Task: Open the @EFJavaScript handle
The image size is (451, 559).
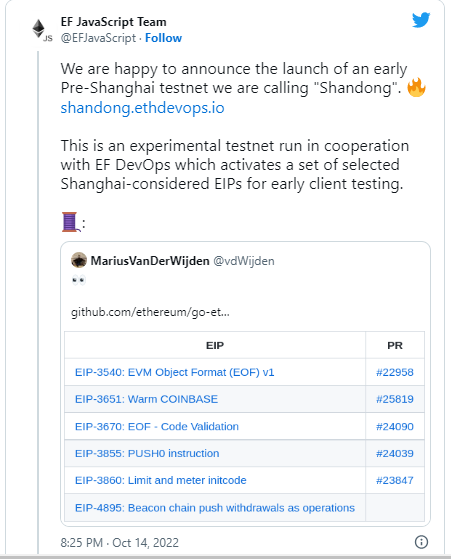Action: tap(98, 38)
